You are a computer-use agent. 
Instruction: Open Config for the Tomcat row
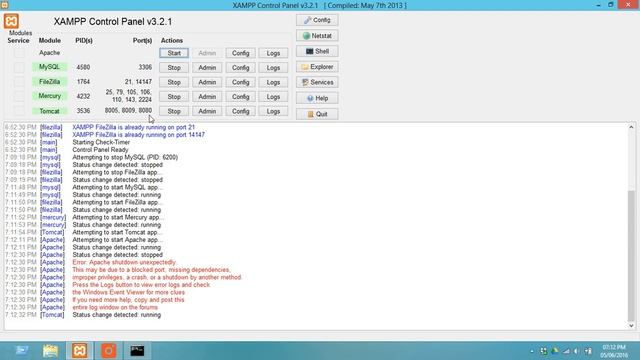(x=240, y=111)
